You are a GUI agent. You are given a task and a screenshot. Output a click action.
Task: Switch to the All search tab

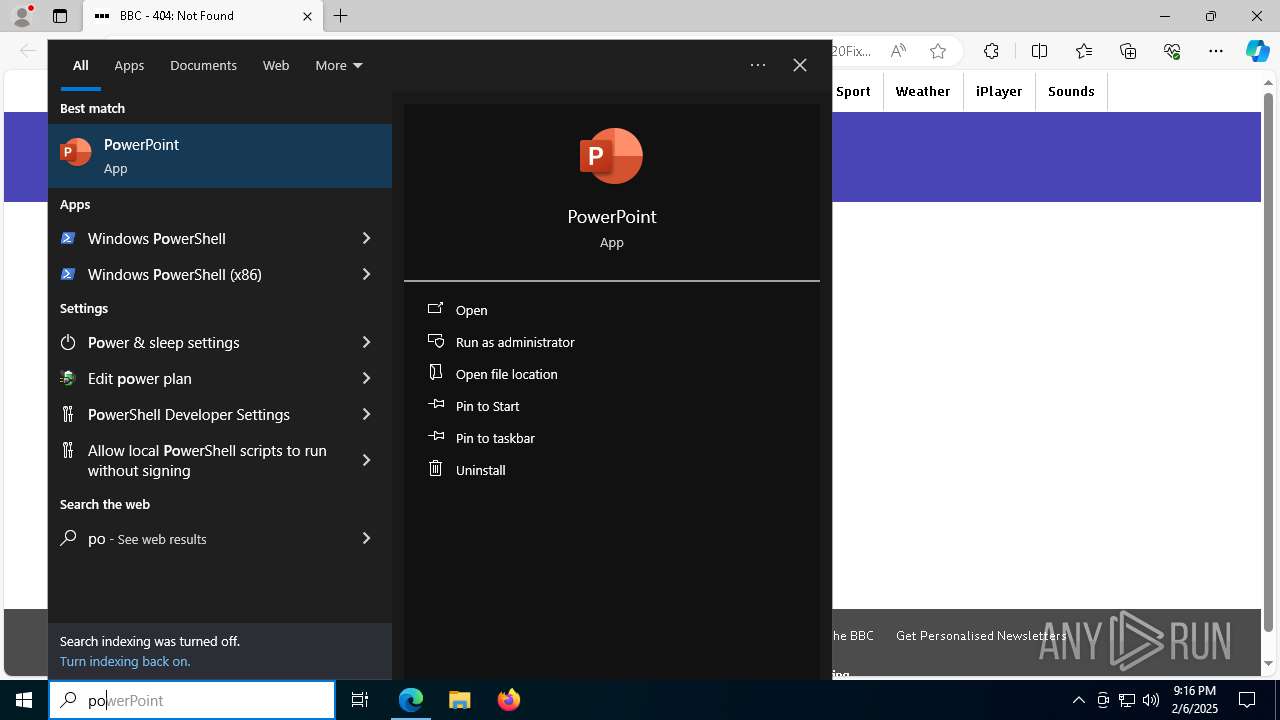pyautogui.click(x=80, y=65)
